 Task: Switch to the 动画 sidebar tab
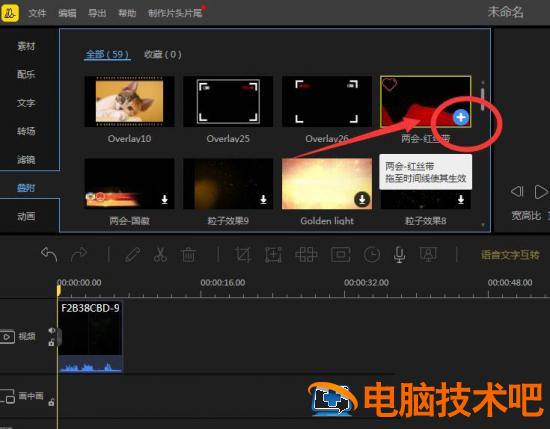point(26,216)
